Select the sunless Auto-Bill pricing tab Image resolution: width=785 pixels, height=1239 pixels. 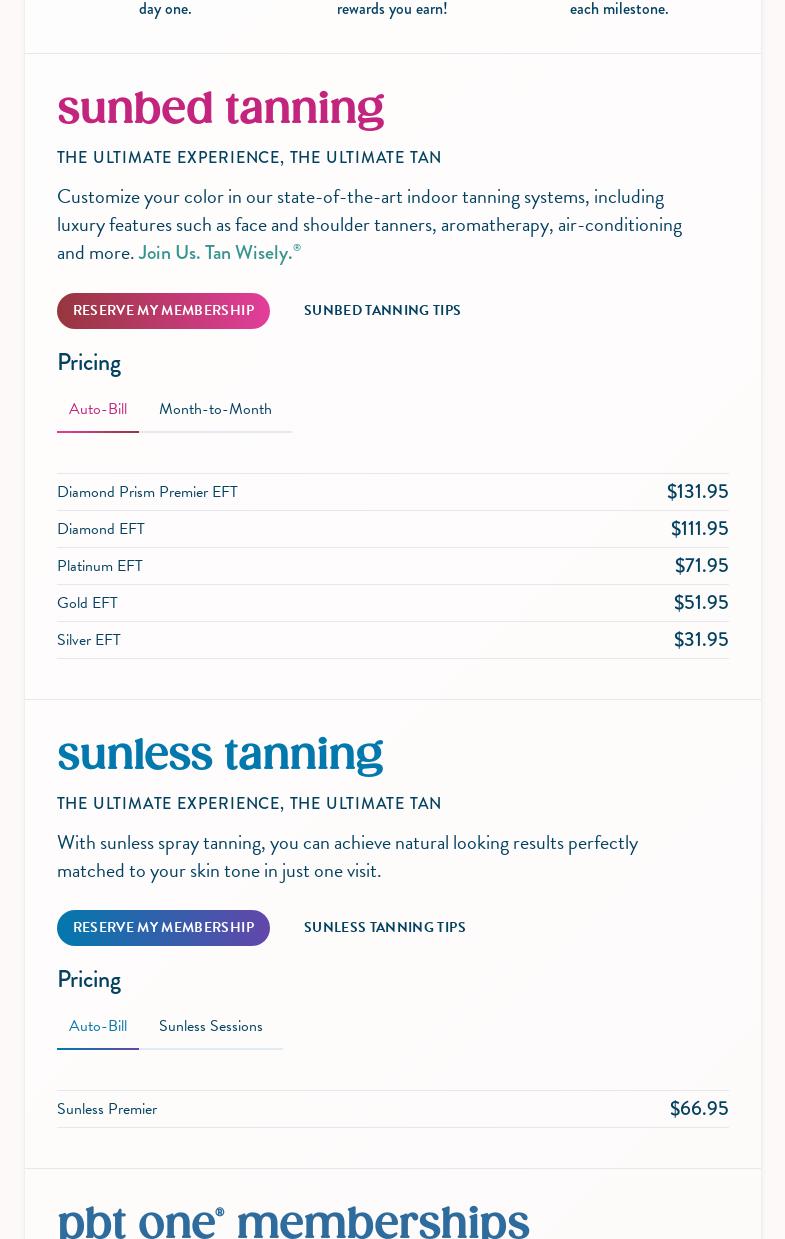click(x=98, y=1027)
